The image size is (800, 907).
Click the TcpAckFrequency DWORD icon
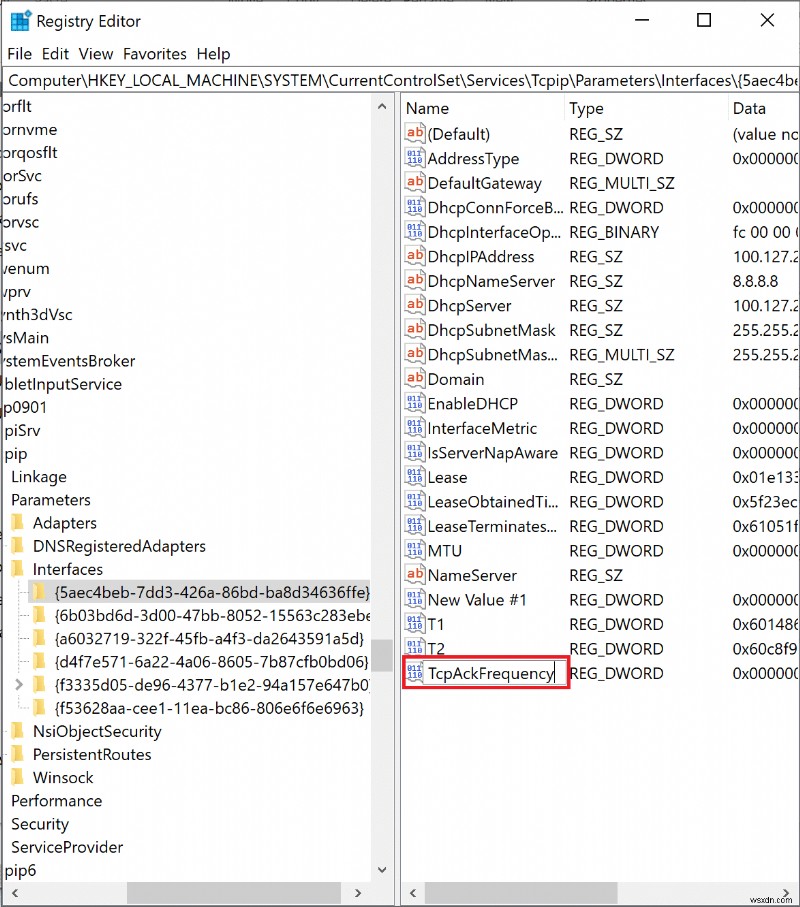[x=415, y=673]
